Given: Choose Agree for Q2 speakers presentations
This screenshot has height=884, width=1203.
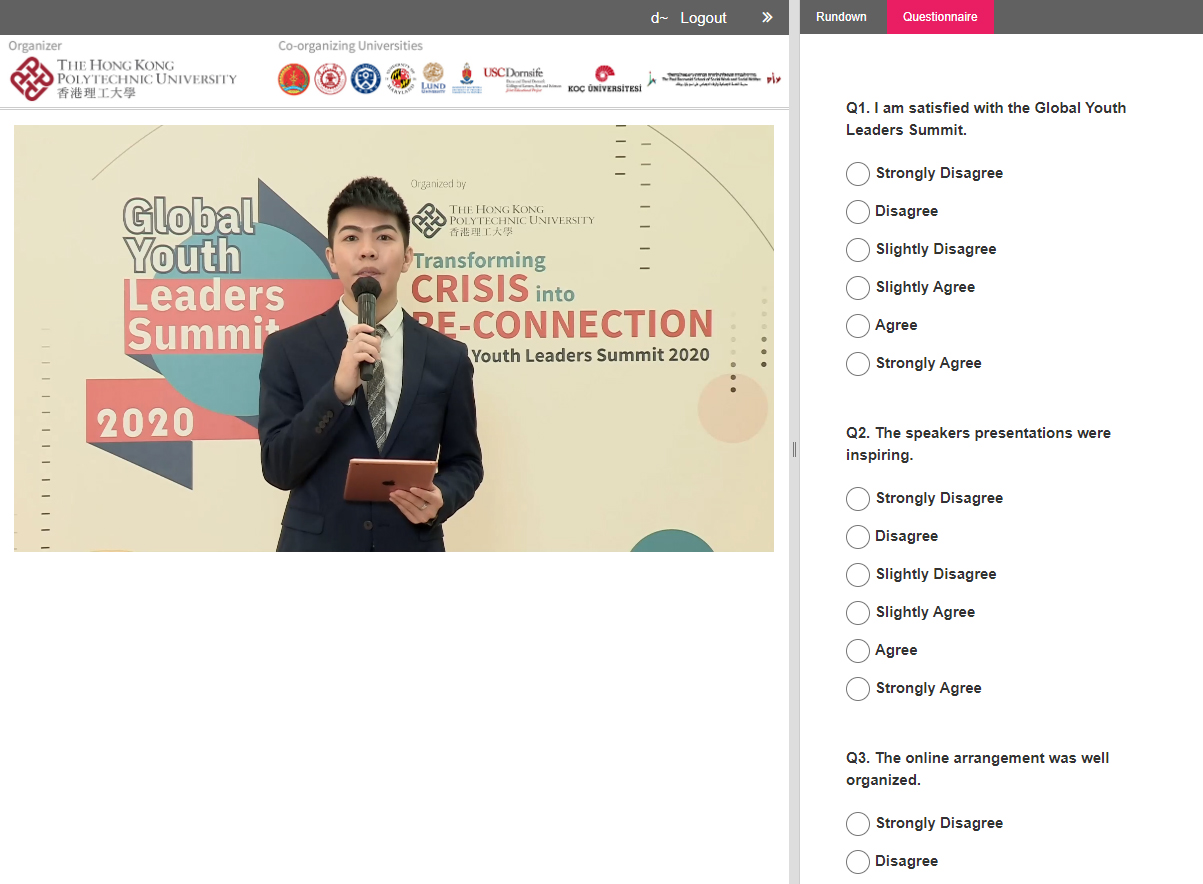Looking at the screenshot, I should coord(858,651).
